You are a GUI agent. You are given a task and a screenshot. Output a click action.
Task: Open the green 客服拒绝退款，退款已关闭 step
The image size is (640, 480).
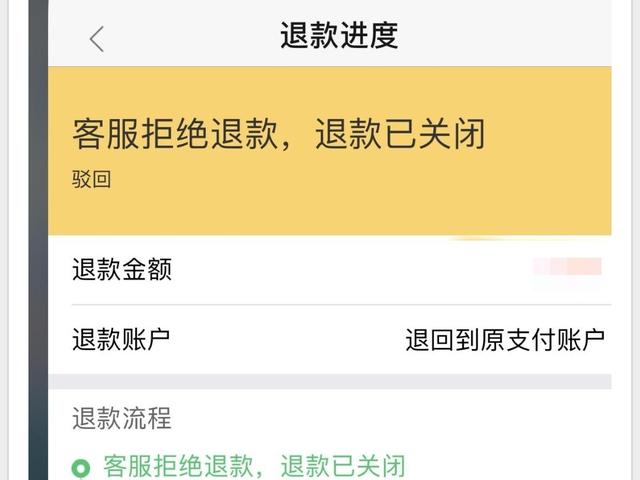click(x=254, y=466)
